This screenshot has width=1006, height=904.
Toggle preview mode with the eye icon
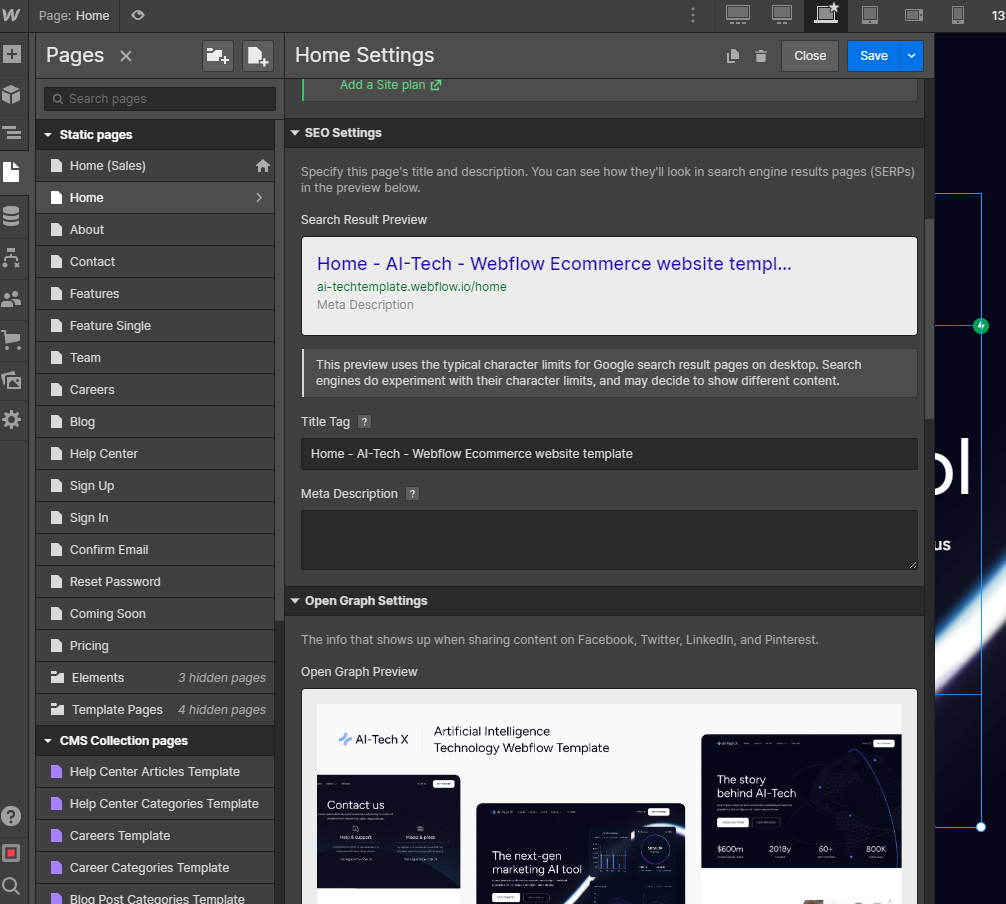point(137,16)
